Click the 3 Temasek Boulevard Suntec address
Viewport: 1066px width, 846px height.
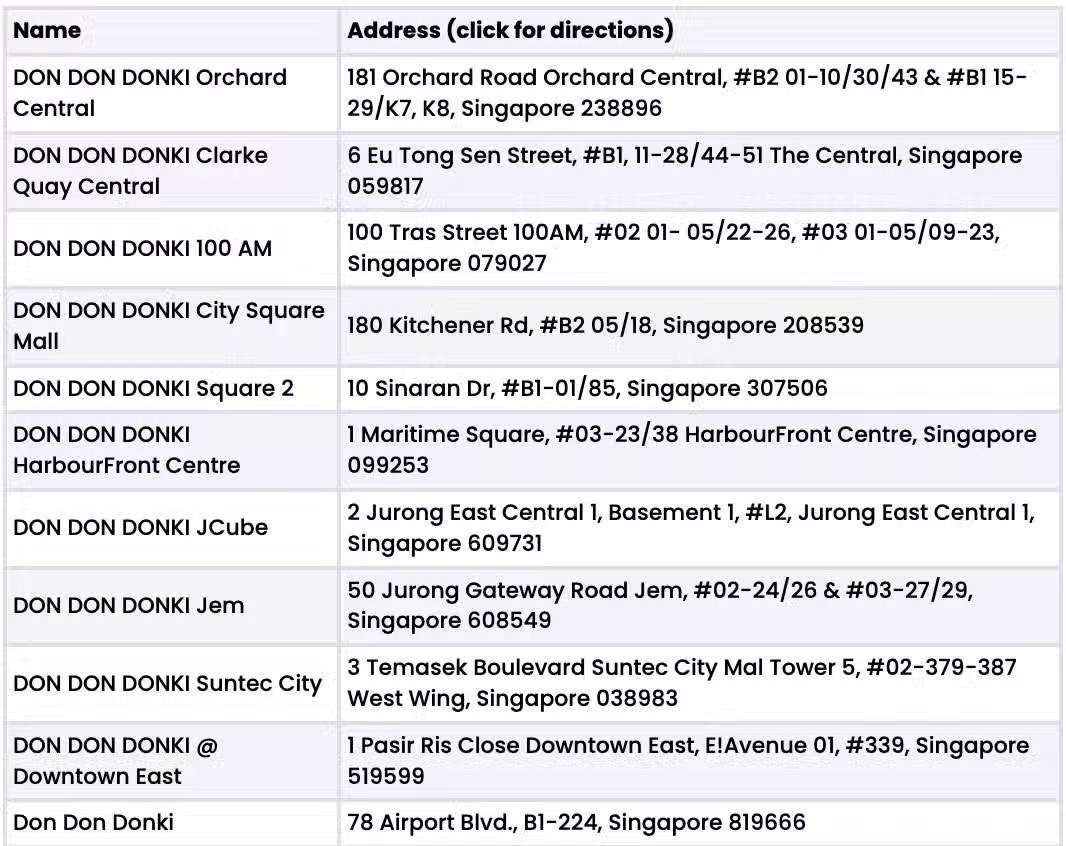pos(682,683)
